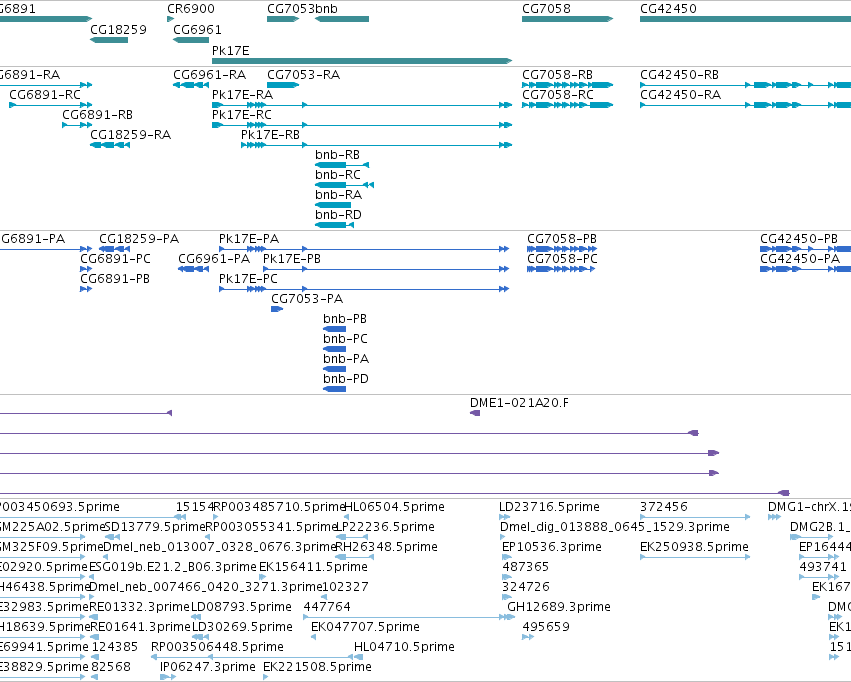This screenshot has width=851, height=682.
Task: Select protein CG7053-PA
Action: tap(277, 309)
